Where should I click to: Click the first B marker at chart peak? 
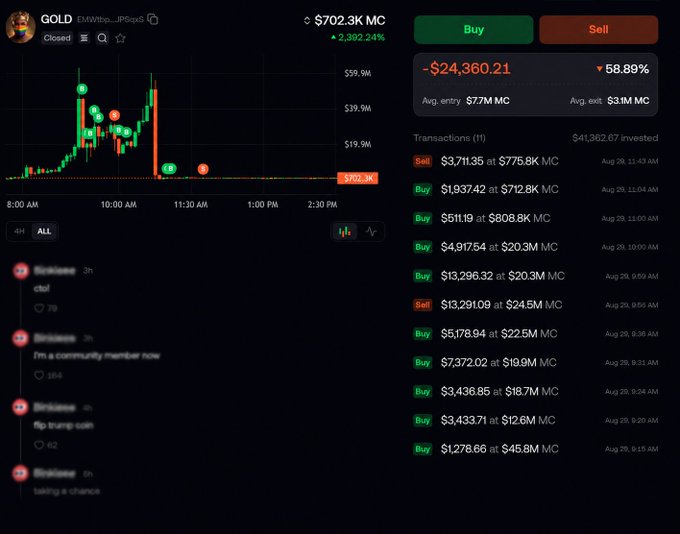pyautogui.click(x=82, y=89)
